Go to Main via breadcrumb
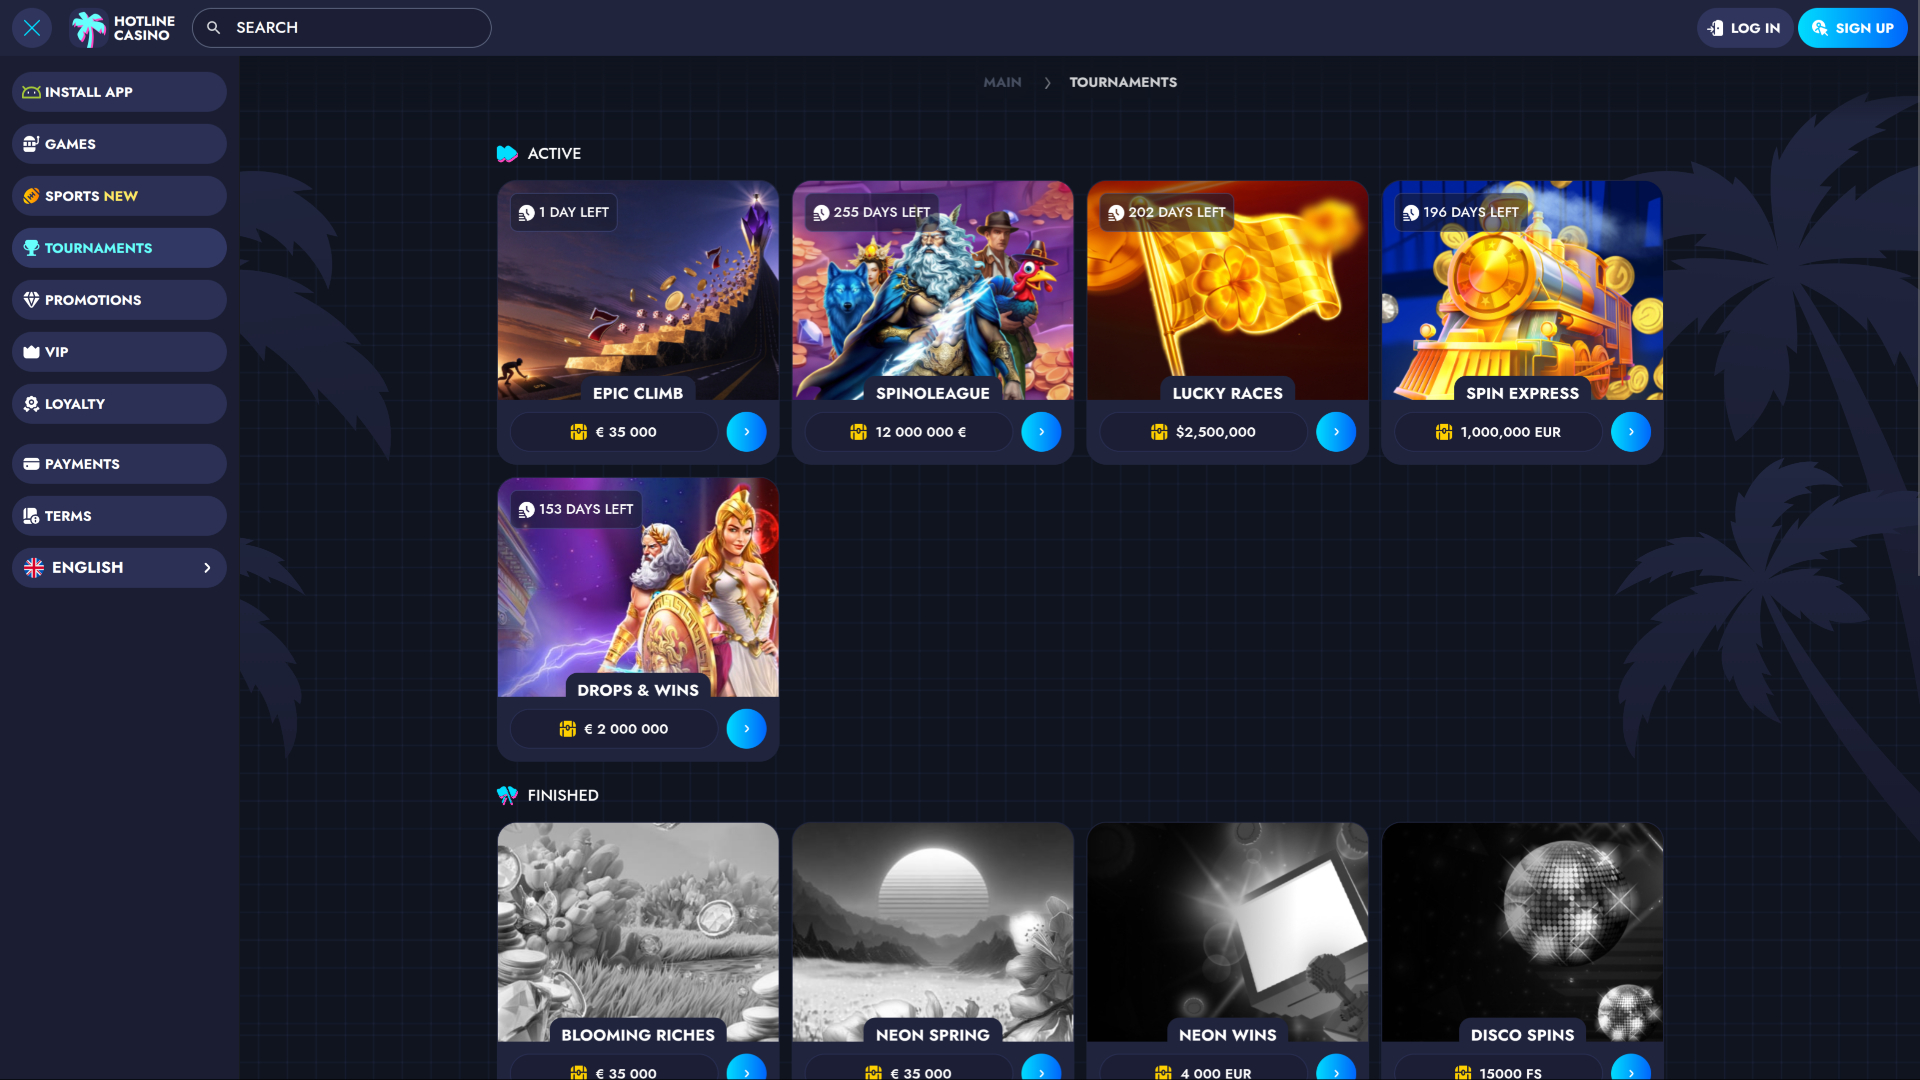This screenshot has width=1920, height=1080. [x=1002, y=82]
